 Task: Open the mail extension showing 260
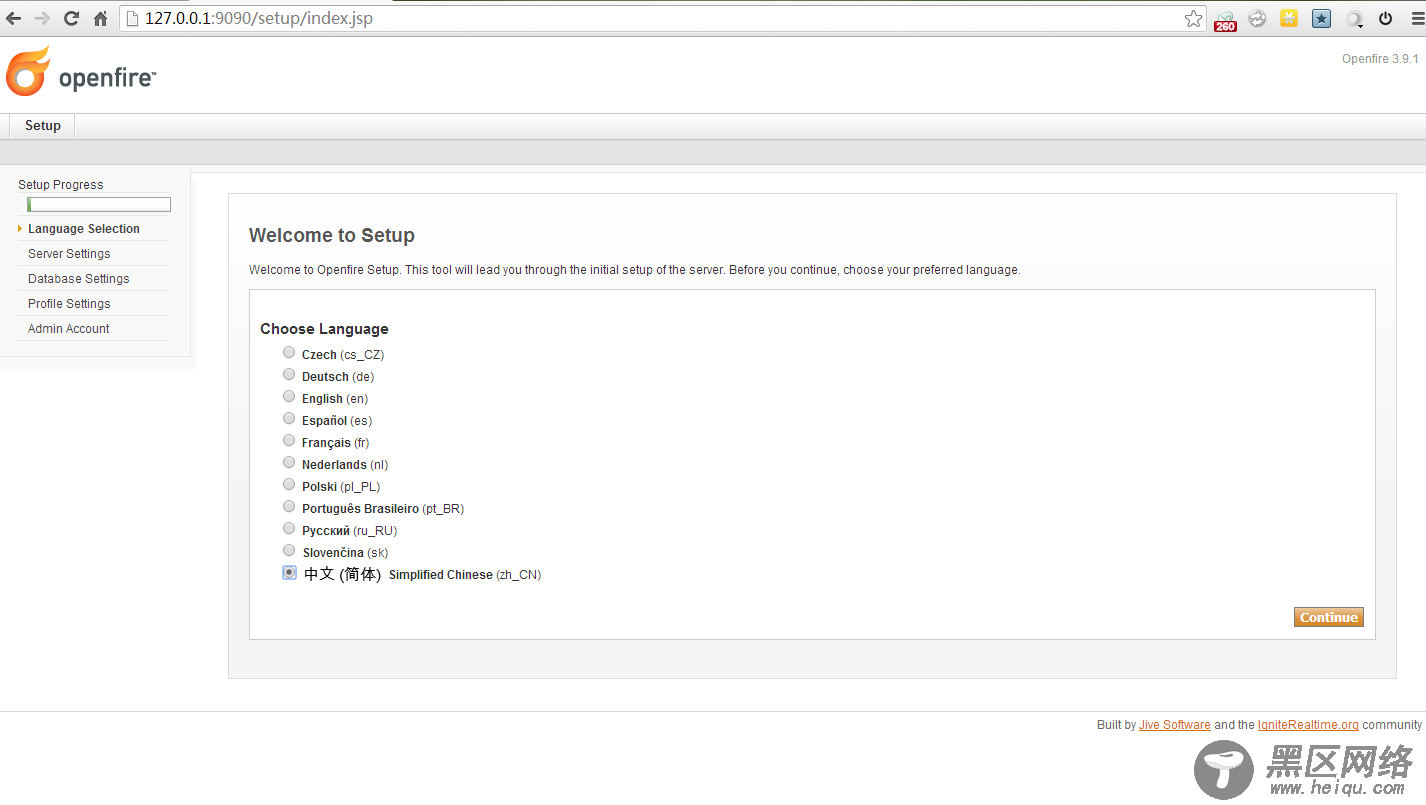1225,19
